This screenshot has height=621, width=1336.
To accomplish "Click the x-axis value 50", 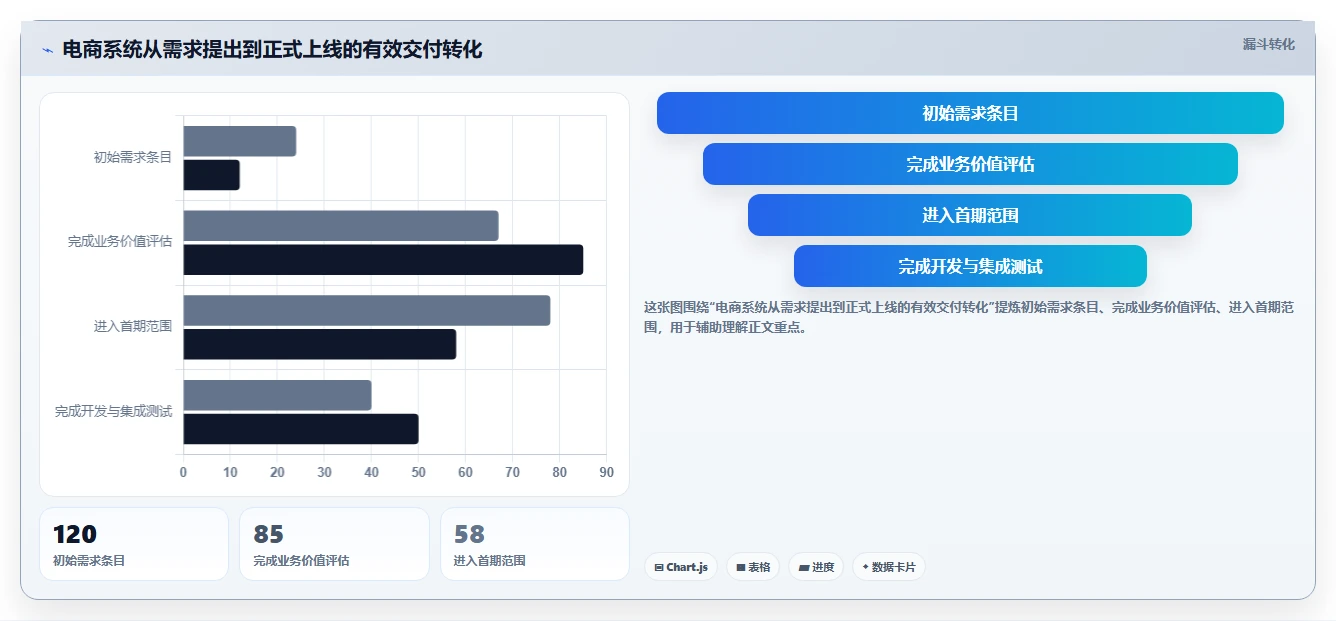I will [x=418, y=472].
